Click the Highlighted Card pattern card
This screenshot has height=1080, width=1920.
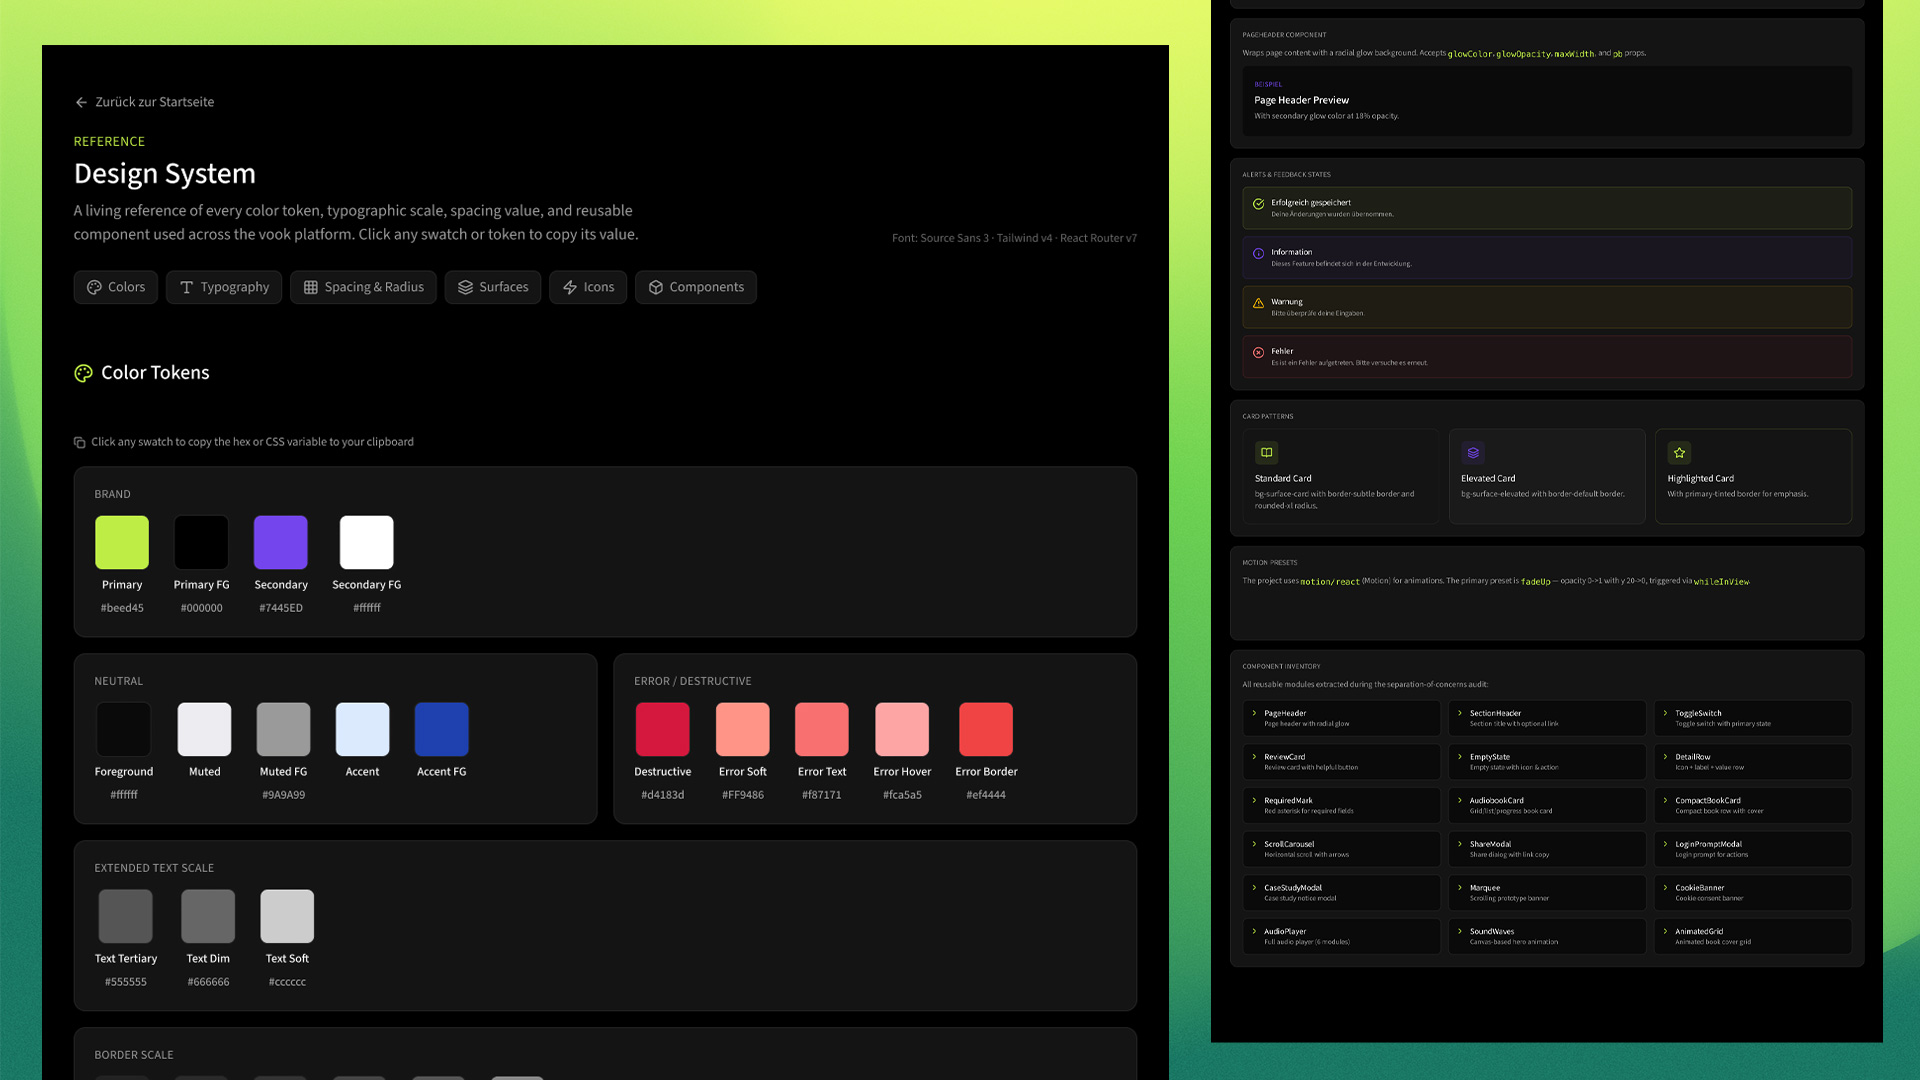point(1753,477)
